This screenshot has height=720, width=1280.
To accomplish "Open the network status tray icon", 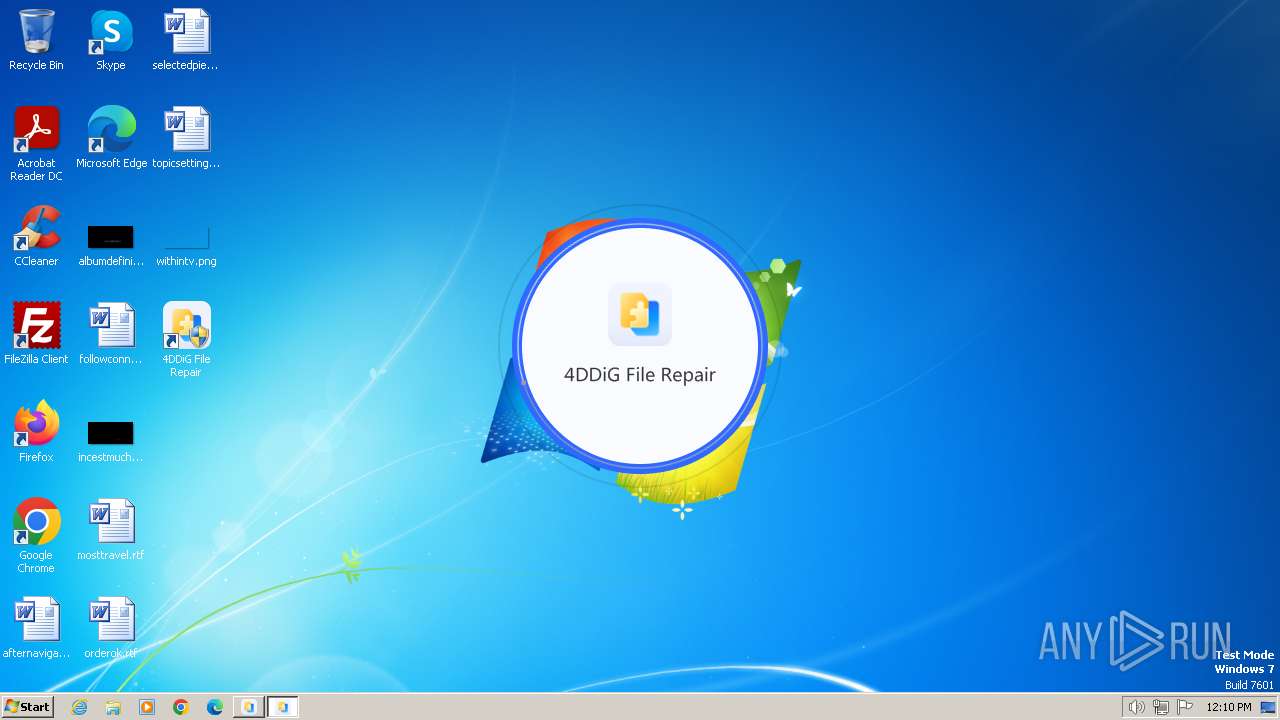I will pyautogui.click(x=1161, y=707).
